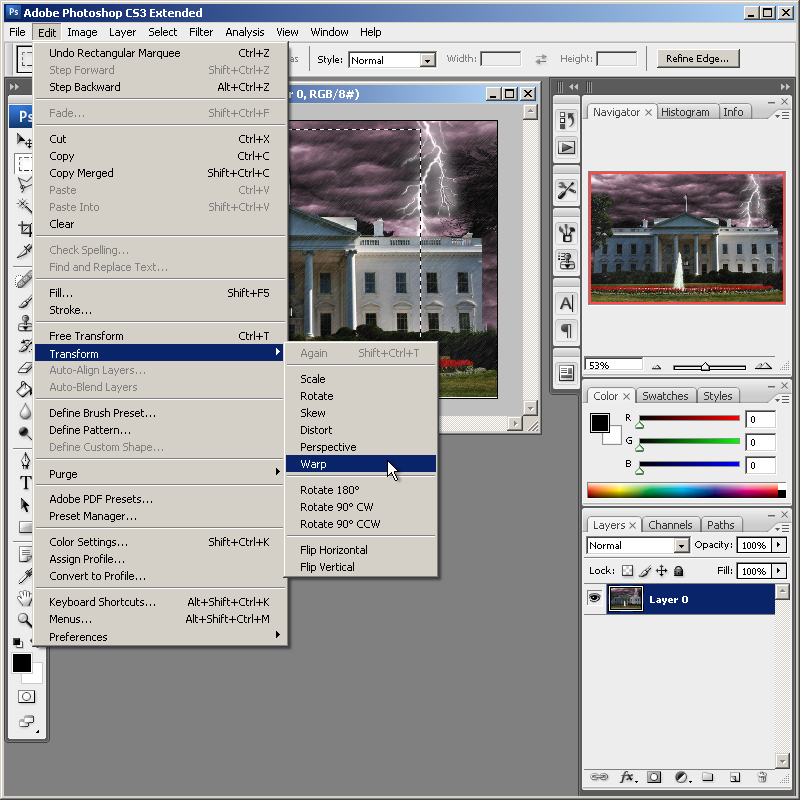Choose Flip Horizontal
This screenshot has height=800, width=800.
pyautogui.click(x=361, y=549)
